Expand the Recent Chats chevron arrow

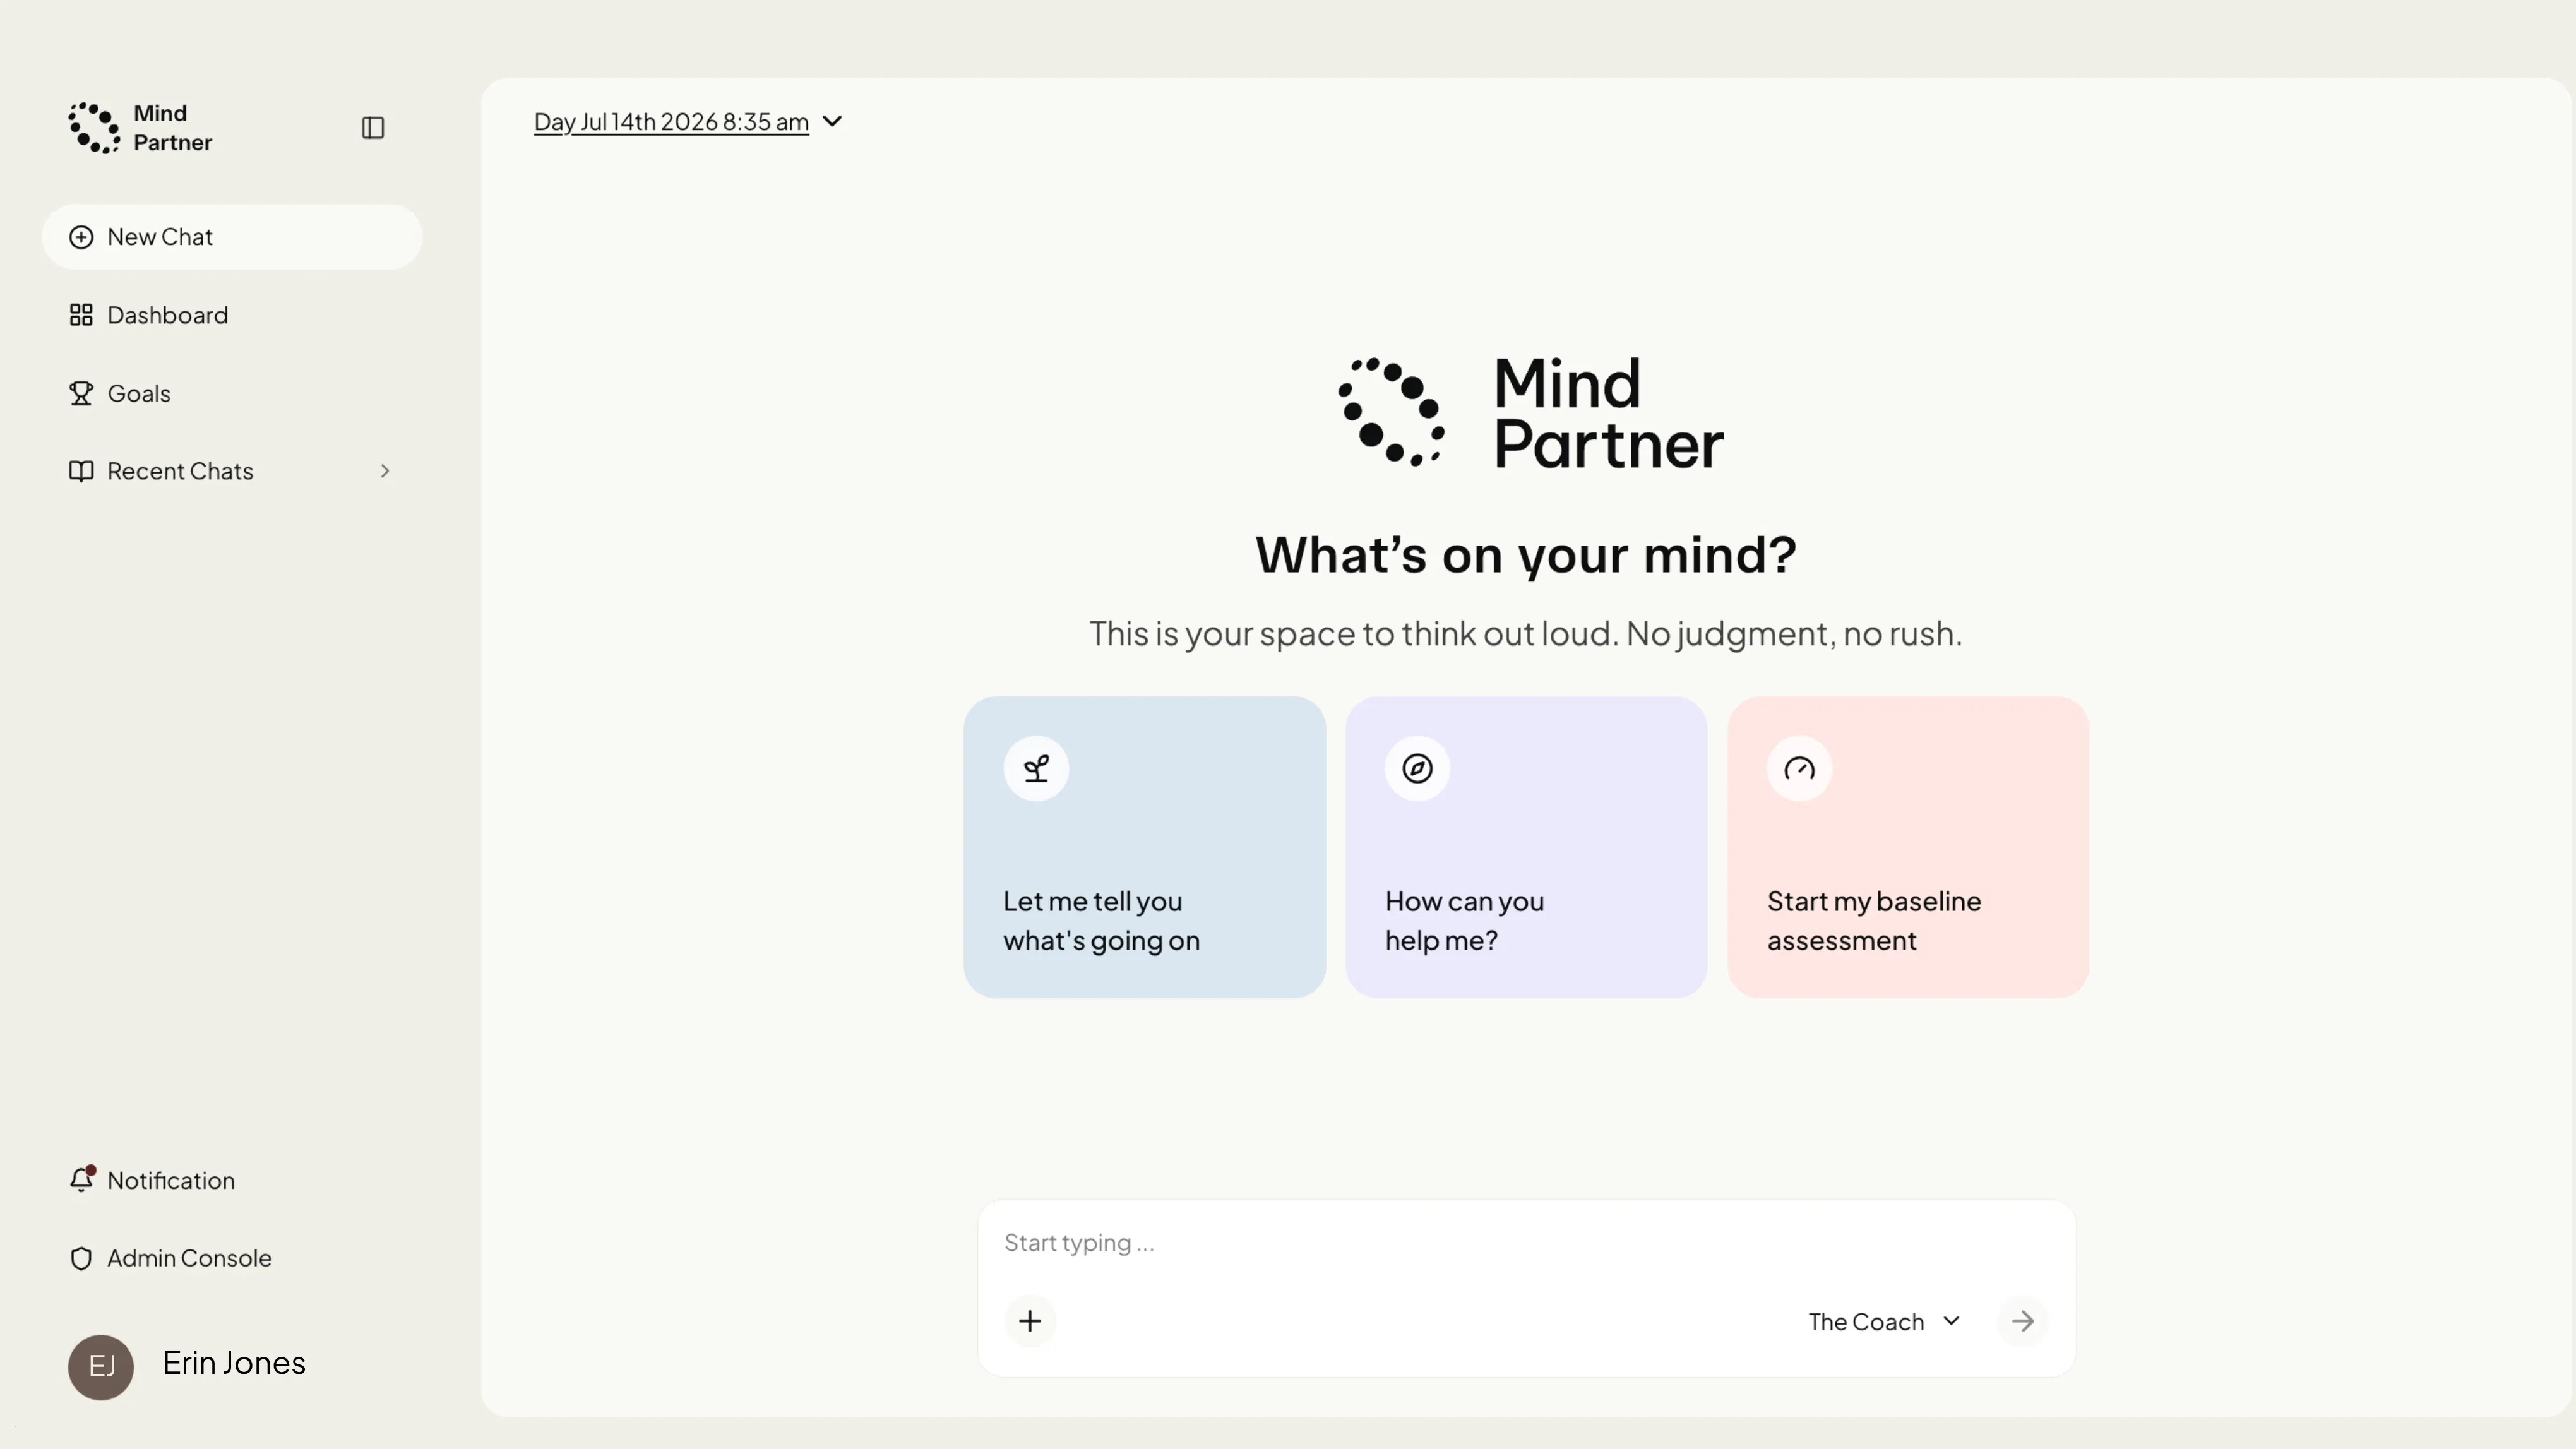coord(385,471)
